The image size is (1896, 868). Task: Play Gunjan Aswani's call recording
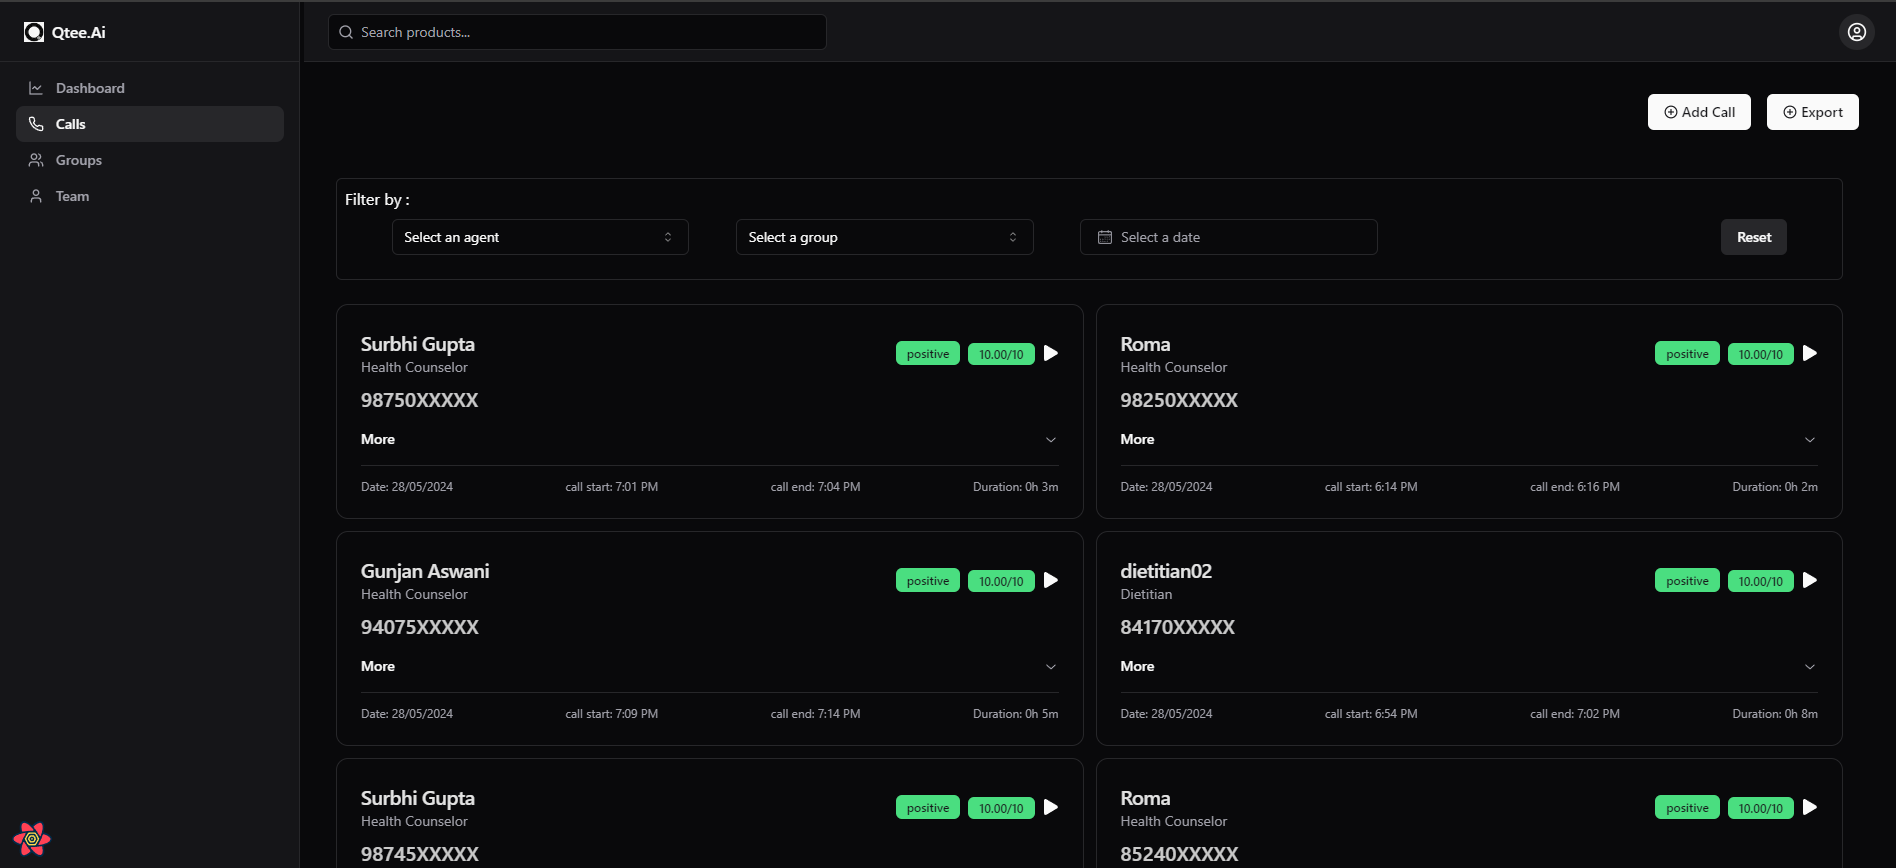(x=1051, y=580)
